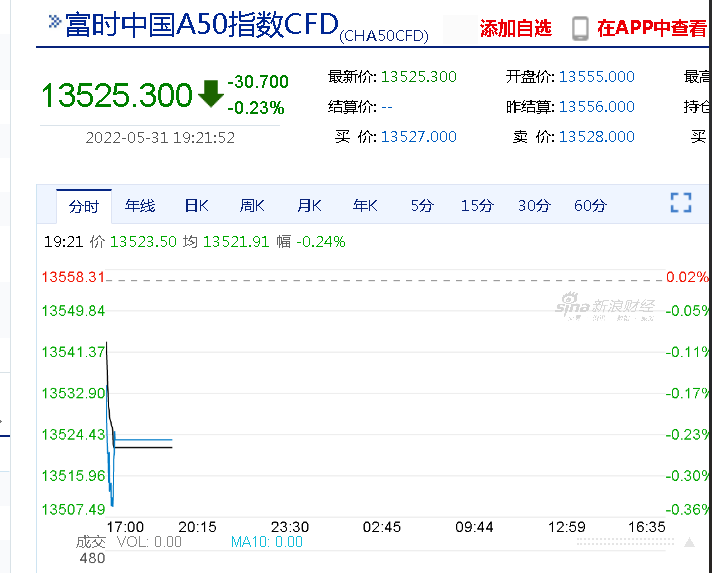
Task: Click the green down arrow price indicator
Action: pyautogui.click(x=211, y=94)
